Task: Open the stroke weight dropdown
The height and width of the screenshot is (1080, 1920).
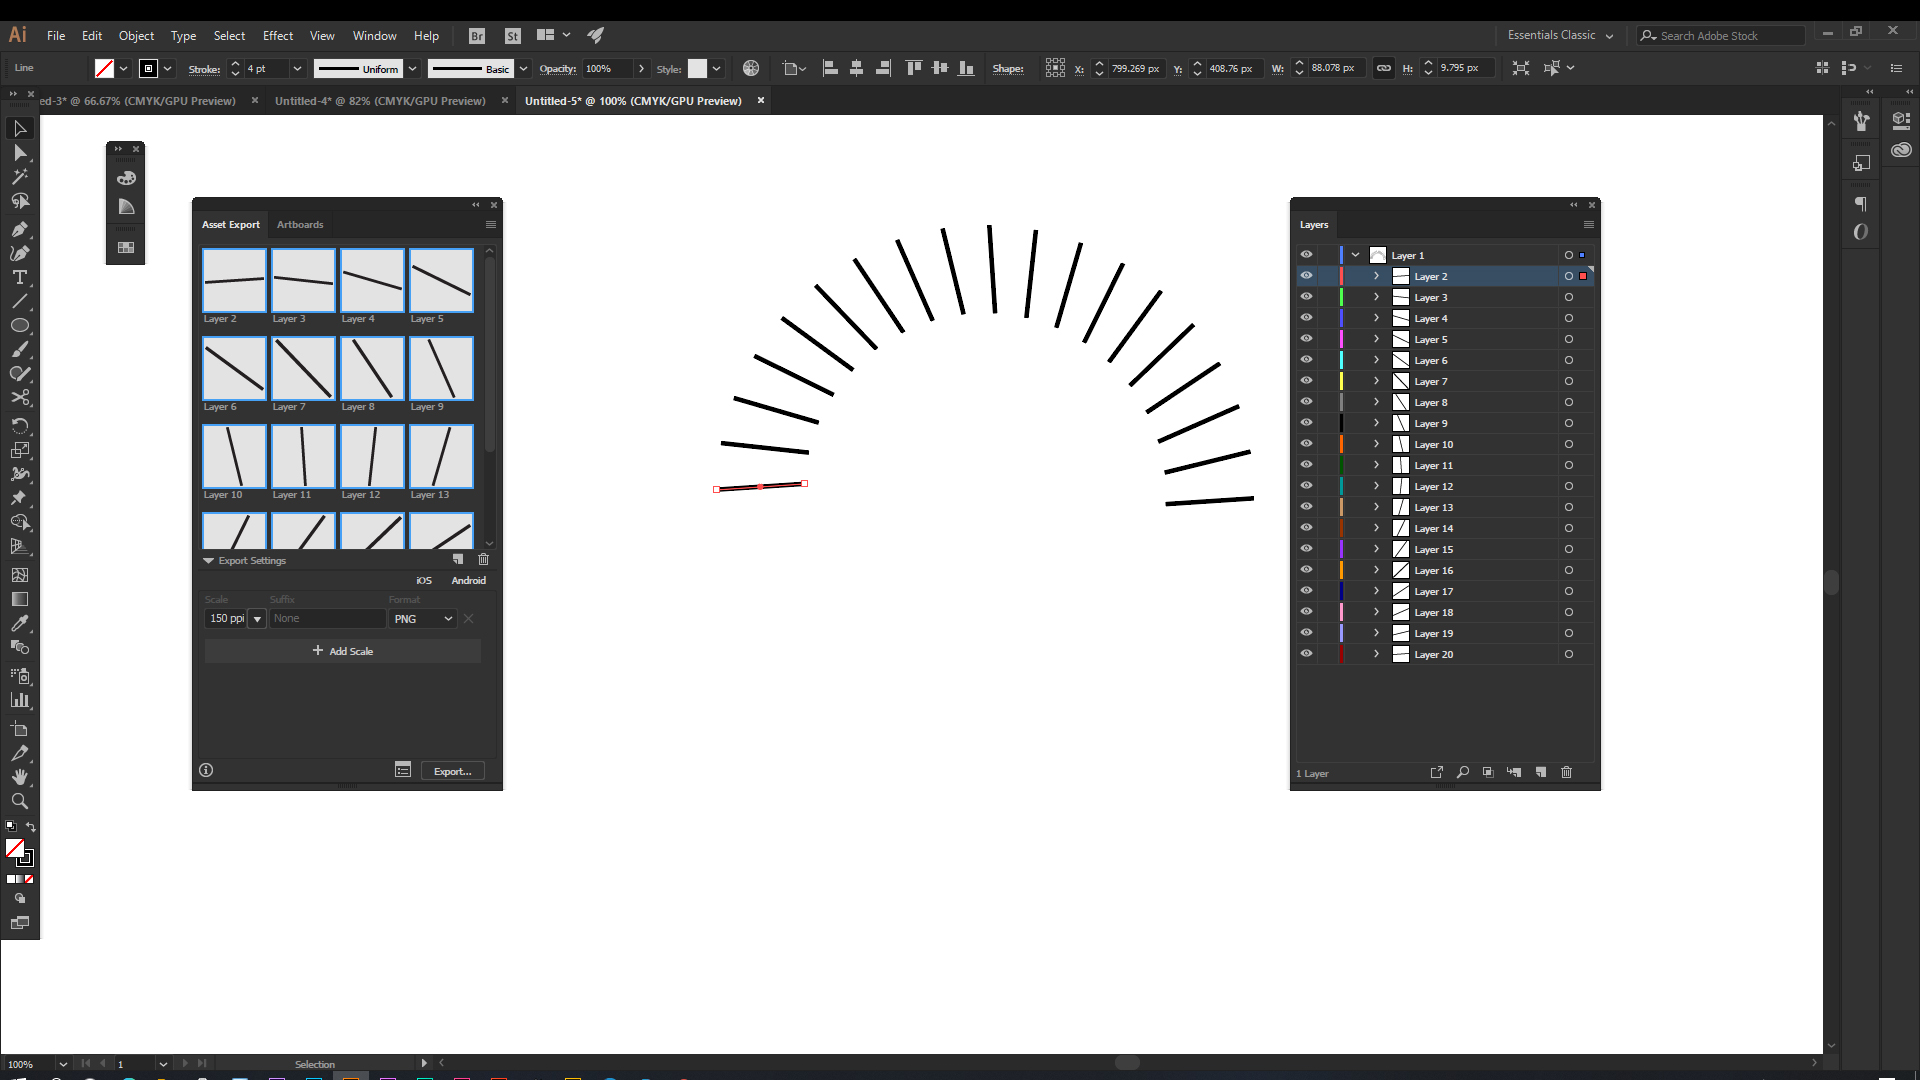Action: click(297, 68)
